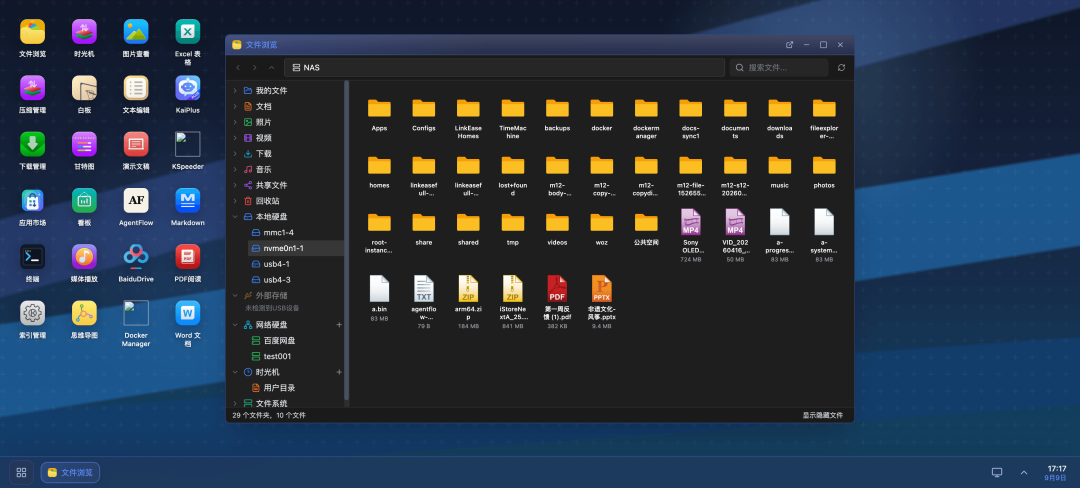Select the music folder
Screen dimensions: 1080x488
pos(780,172)
